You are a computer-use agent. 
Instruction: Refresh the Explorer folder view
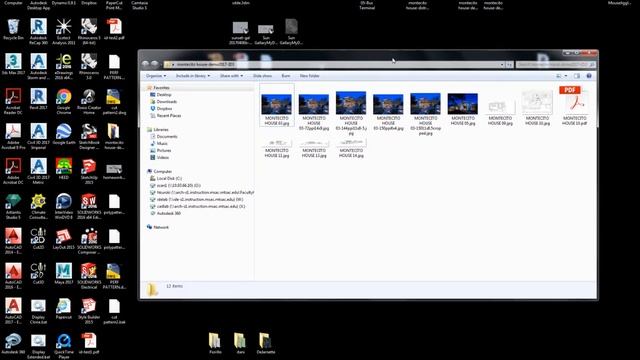pyautogui.click(x=509, y=64)
